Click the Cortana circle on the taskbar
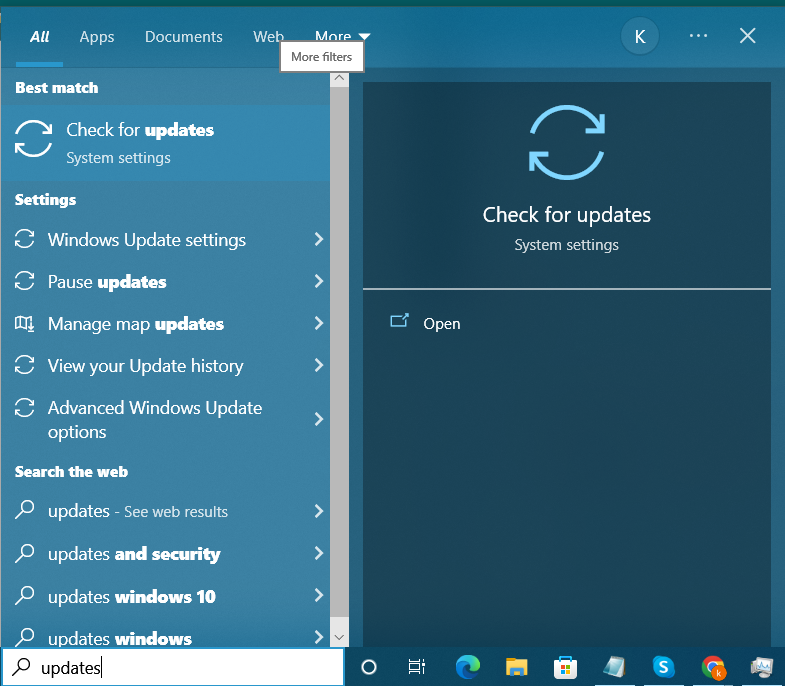785x686 pixels. 369,667
